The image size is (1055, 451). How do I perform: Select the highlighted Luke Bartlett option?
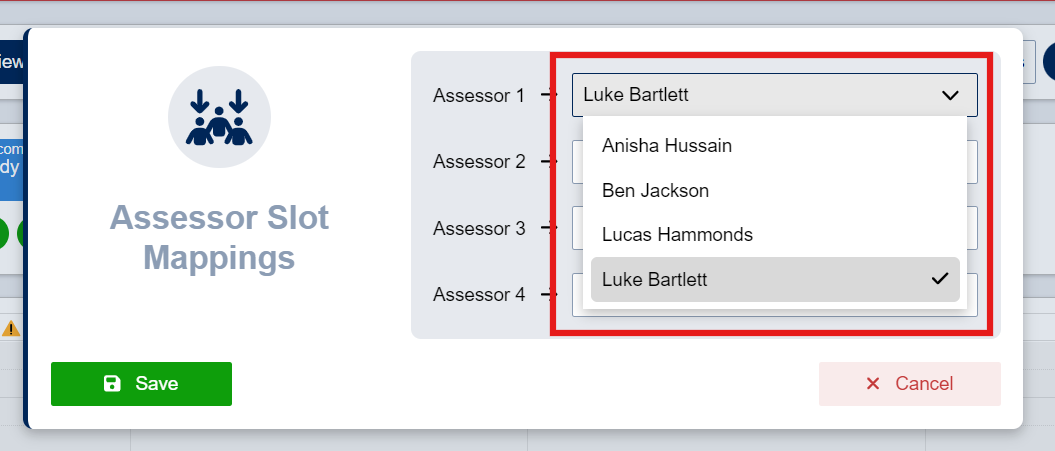(775, 279)
